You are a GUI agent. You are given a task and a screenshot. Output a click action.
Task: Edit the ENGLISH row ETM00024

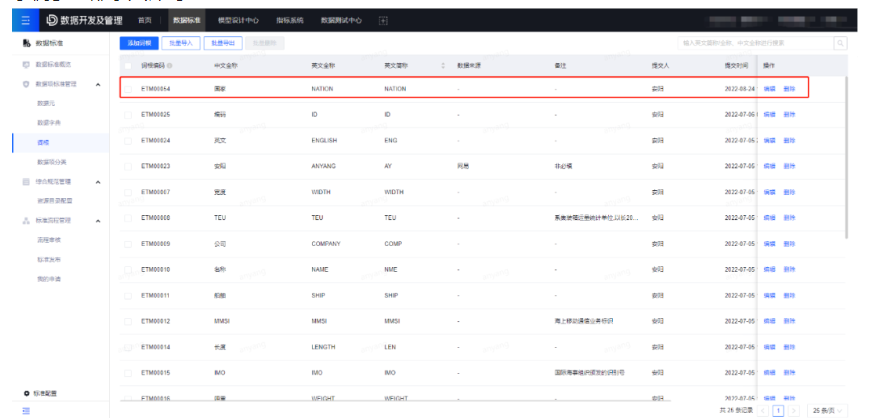[x=769, y=140]
